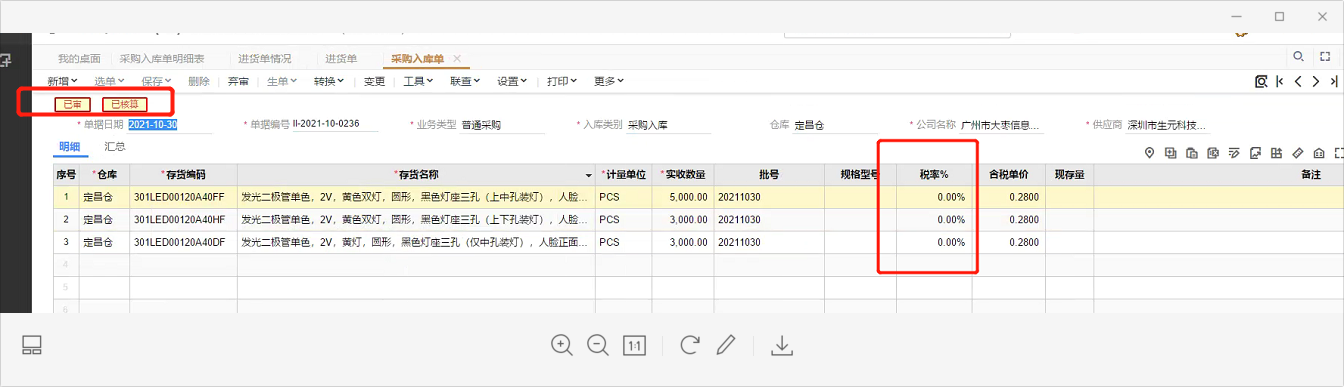1344x387 pixels.
Task: Click the search magnifier icon near tab bar
Action: (x=1299, y=56)
